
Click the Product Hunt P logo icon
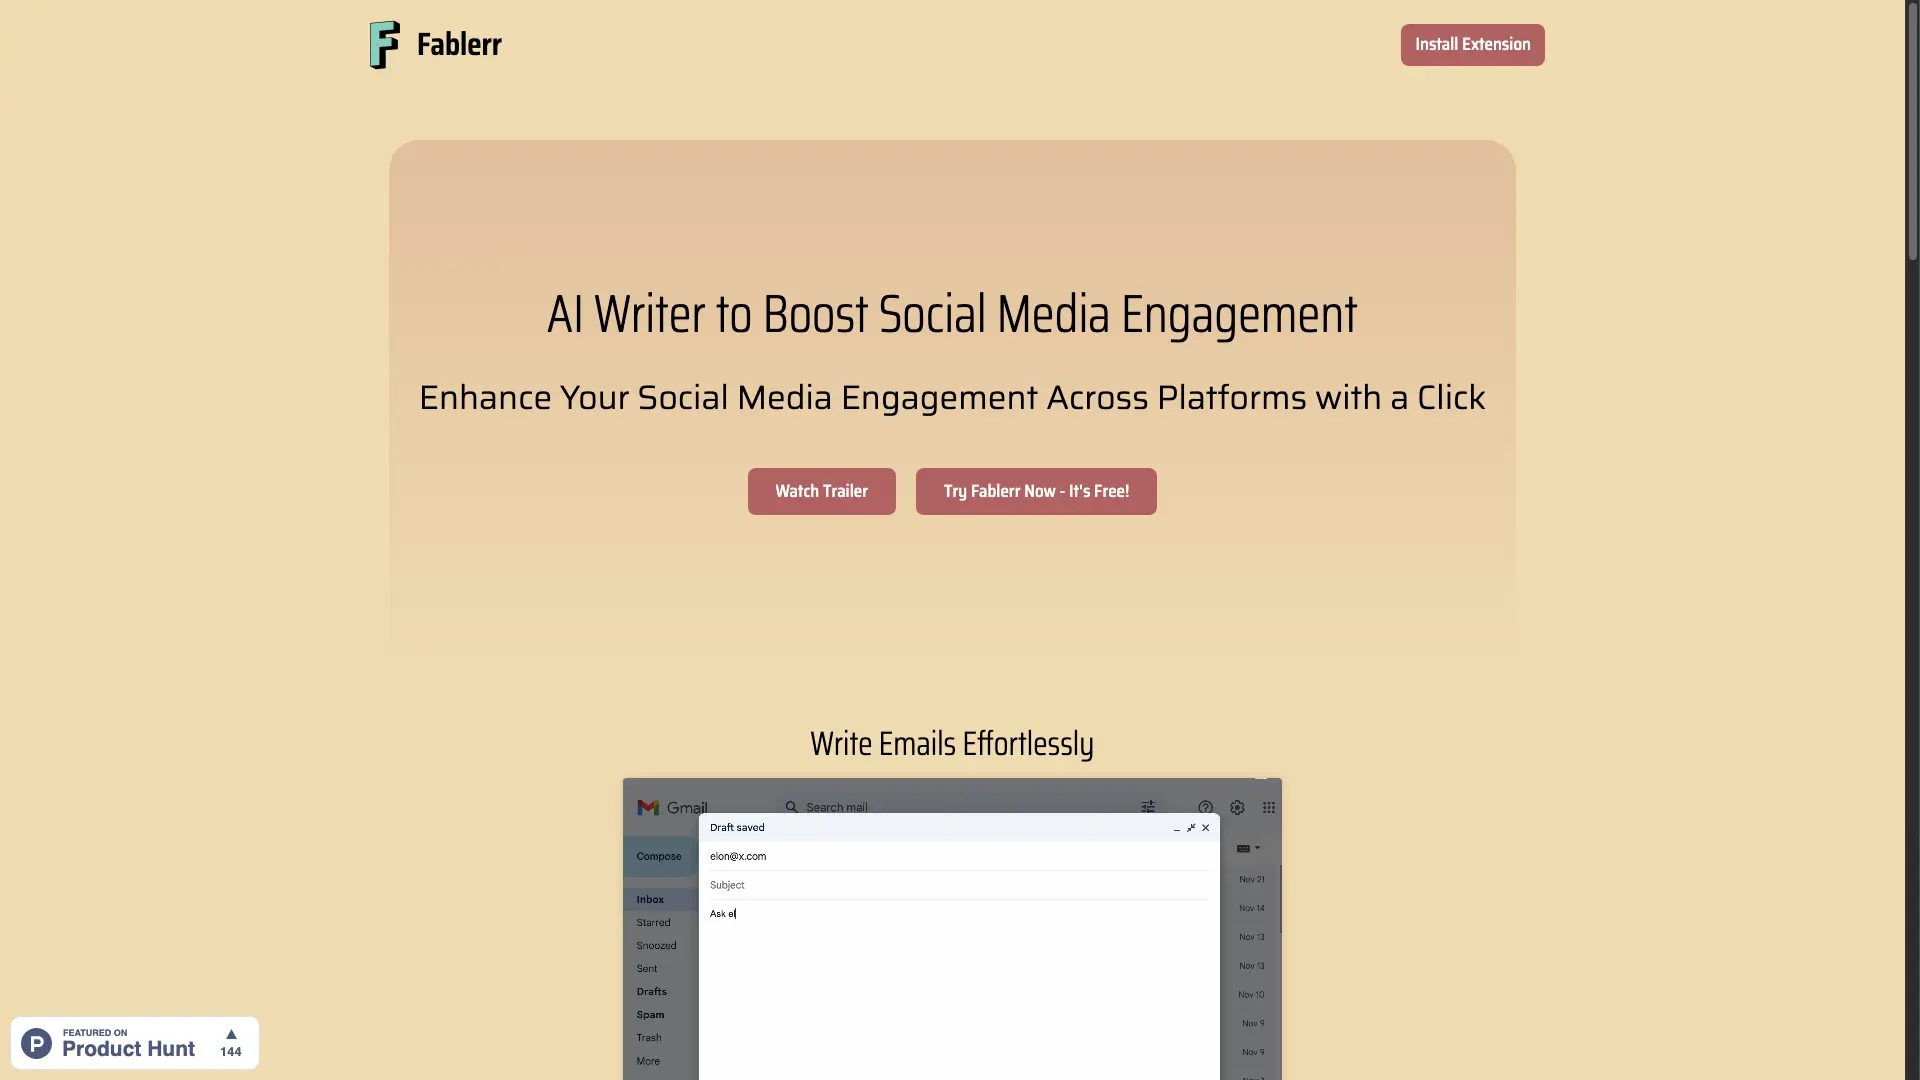coord(37,1043)
